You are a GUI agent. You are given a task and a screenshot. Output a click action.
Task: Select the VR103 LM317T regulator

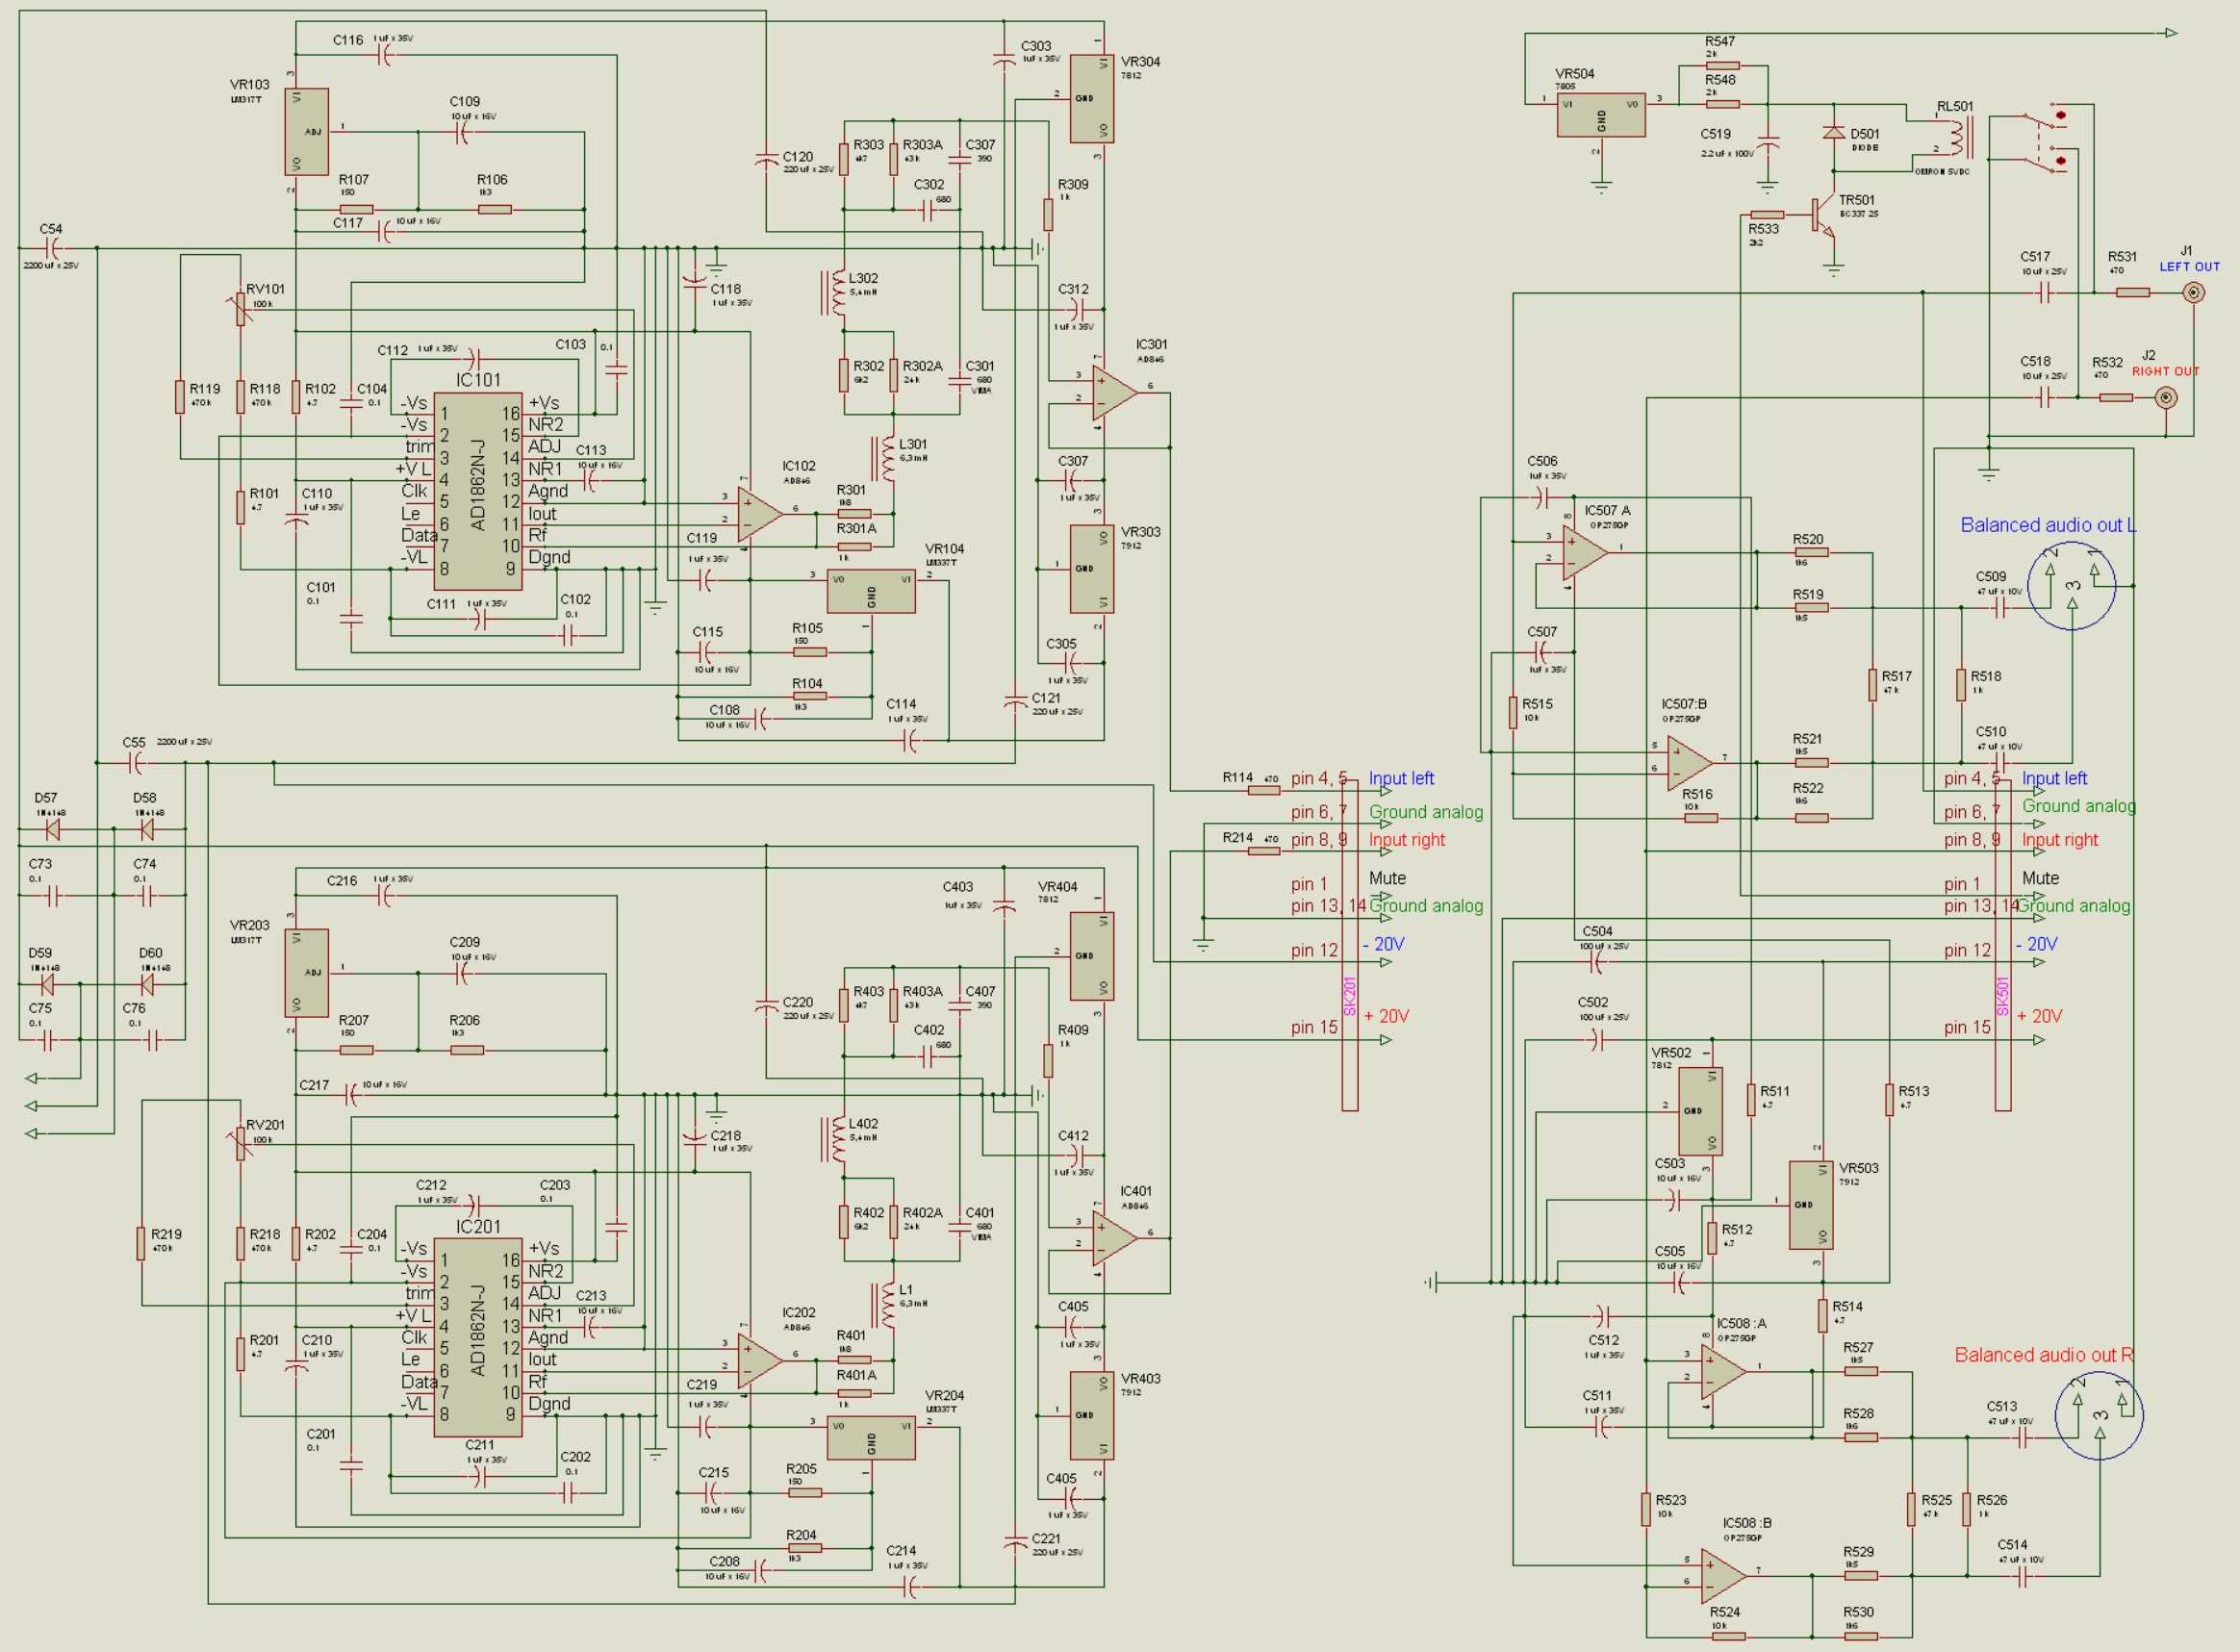[x=306, y=131]
